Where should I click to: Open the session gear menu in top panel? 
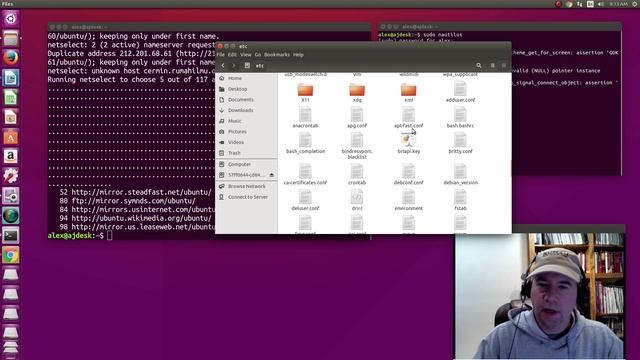tap(635, 4)
